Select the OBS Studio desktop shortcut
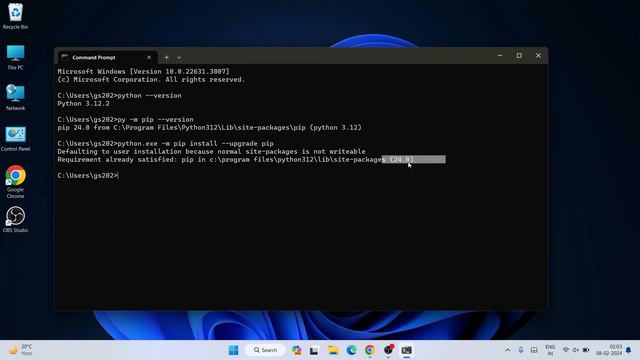The width and height of the screenshot is (640, 360). [15, 220]
